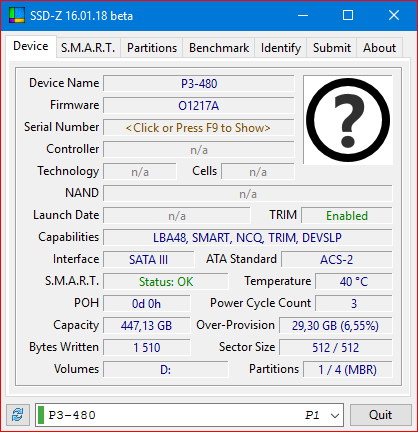Click the Device Name field P3-480
418x432 pixels.
pos(199,83)
